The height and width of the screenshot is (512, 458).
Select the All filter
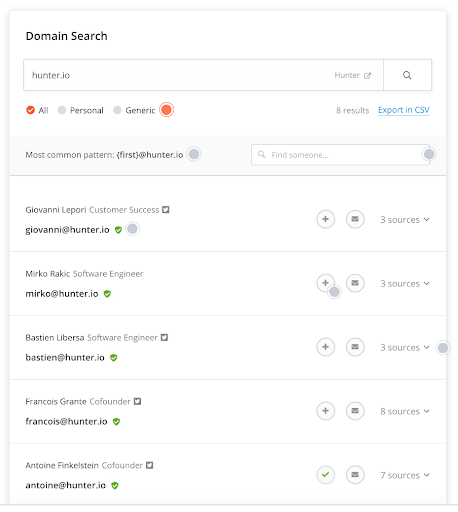[x=37, y=110]
